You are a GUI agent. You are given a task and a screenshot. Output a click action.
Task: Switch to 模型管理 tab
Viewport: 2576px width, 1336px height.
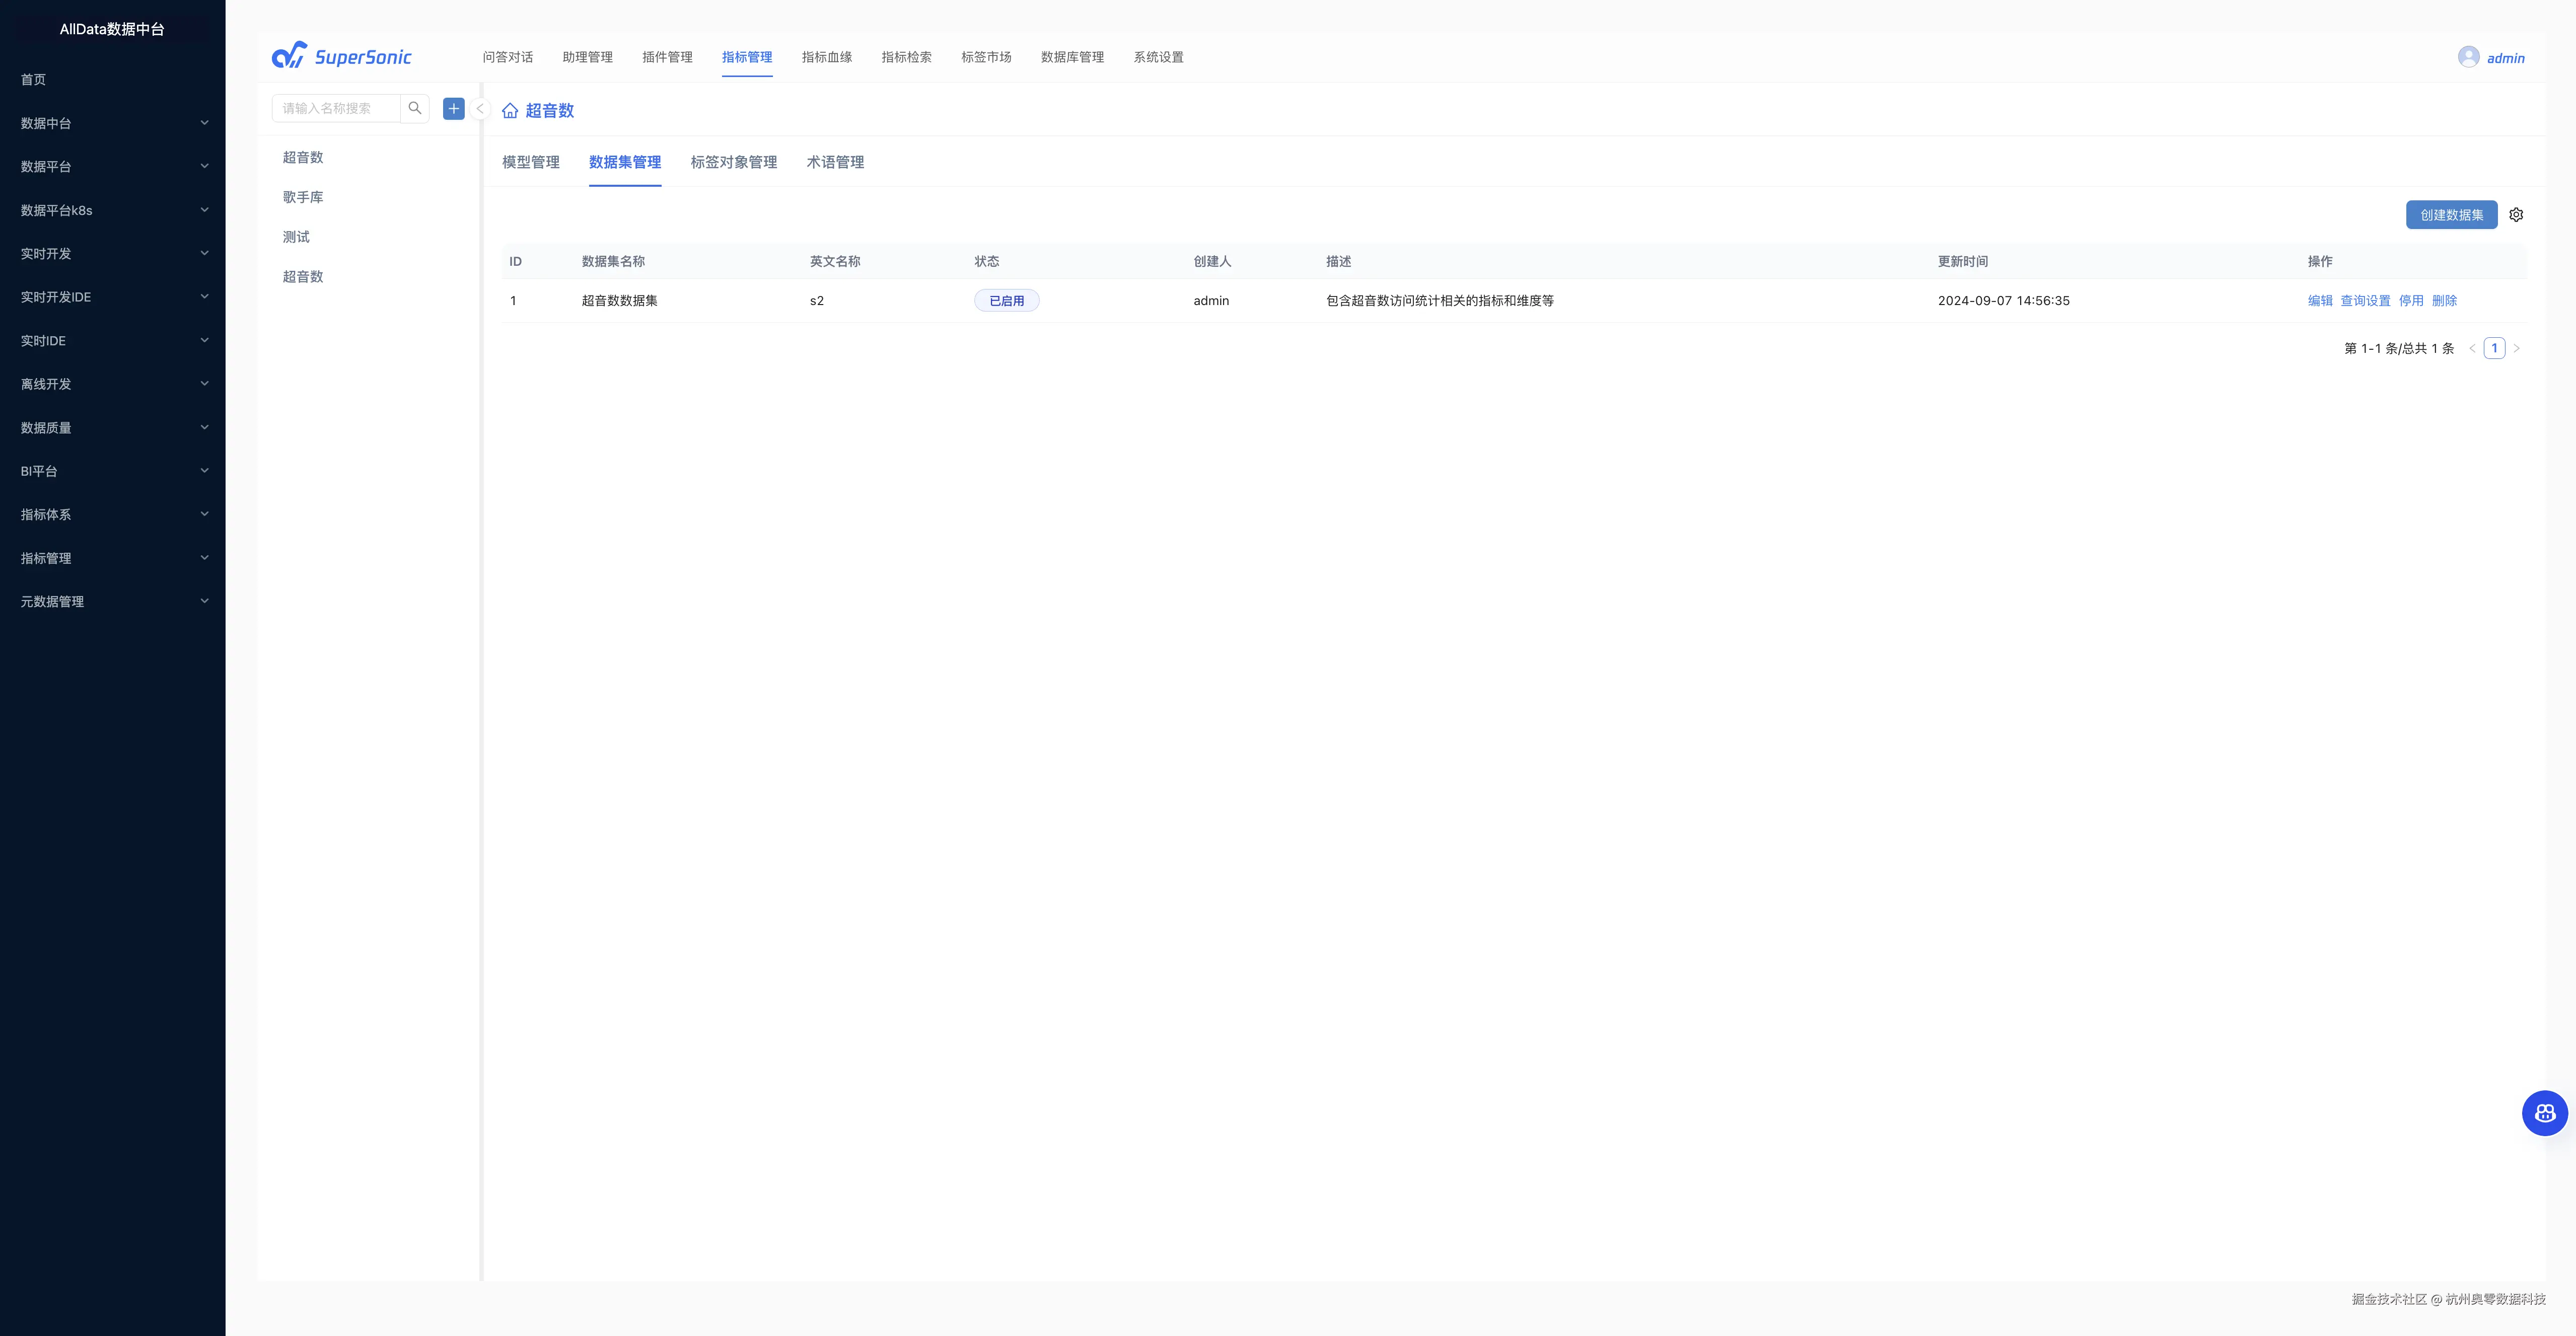530,162
